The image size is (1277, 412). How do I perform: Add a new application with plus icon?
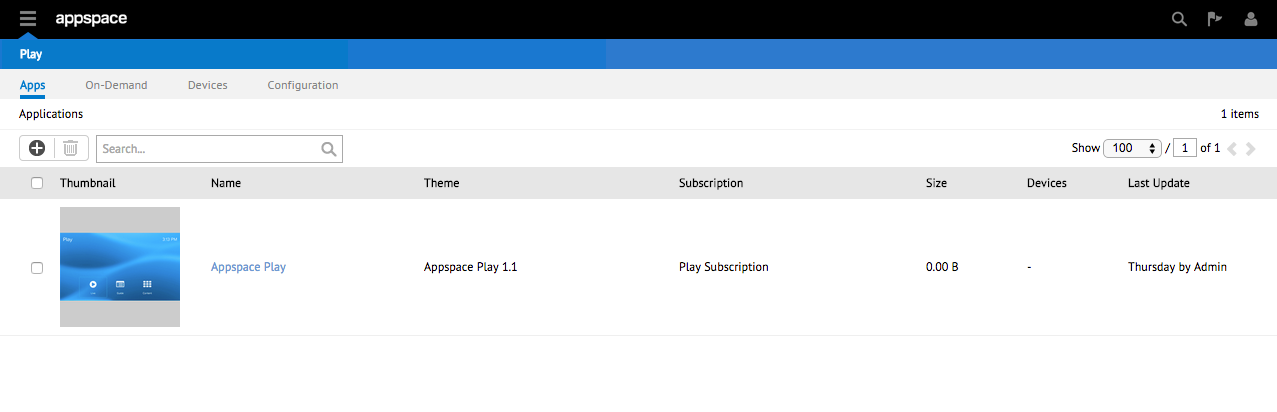(37, 148)
